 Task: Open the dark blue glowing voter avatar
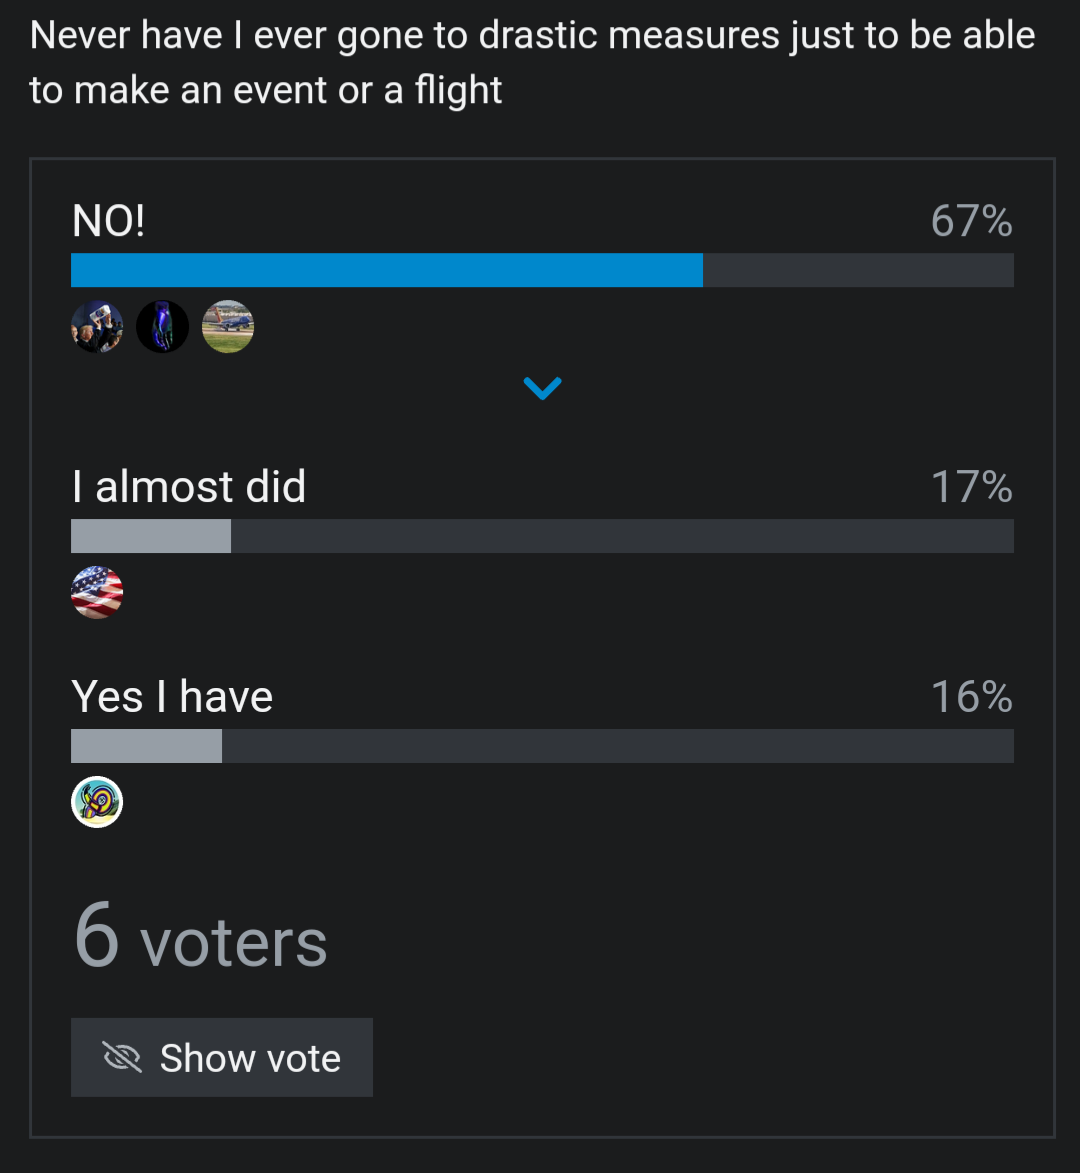[x=162, y=327]
